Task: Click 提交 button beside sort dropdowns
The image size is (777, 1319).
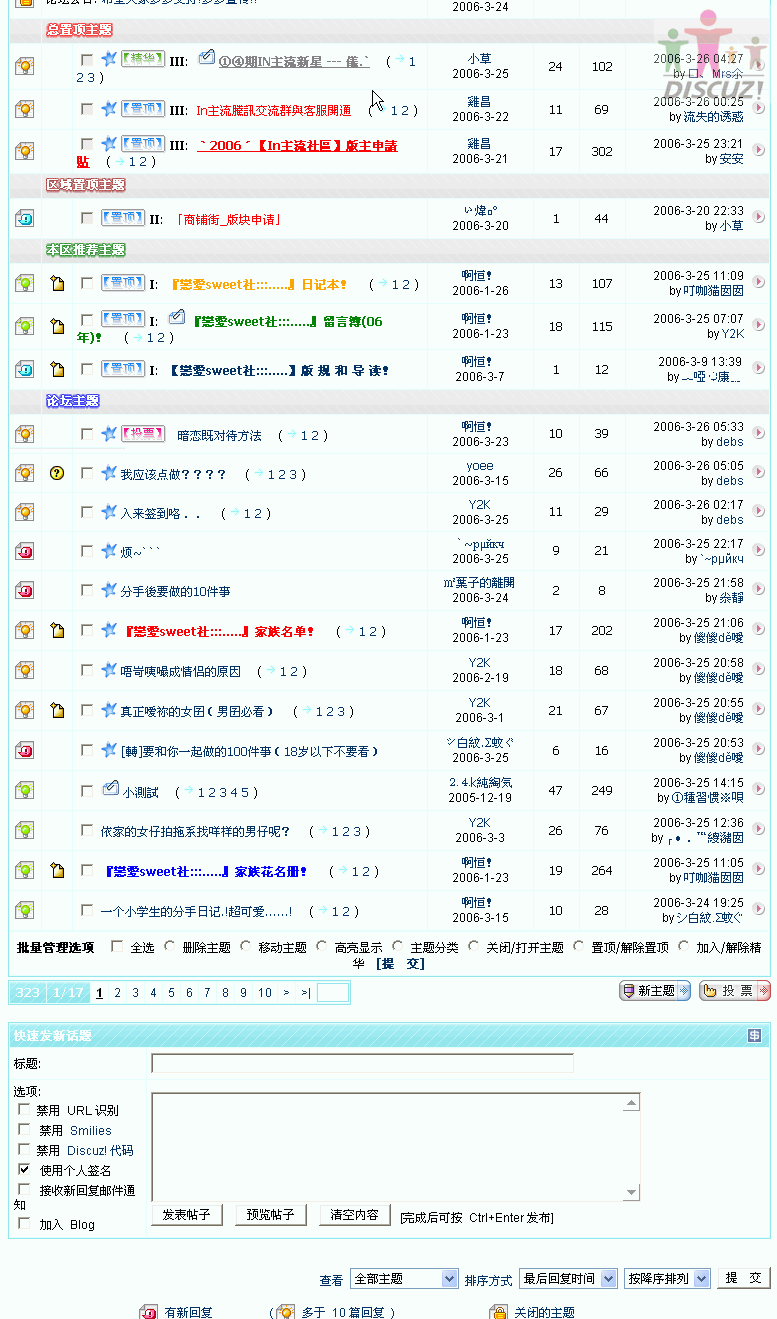Action: (743, 1278)
